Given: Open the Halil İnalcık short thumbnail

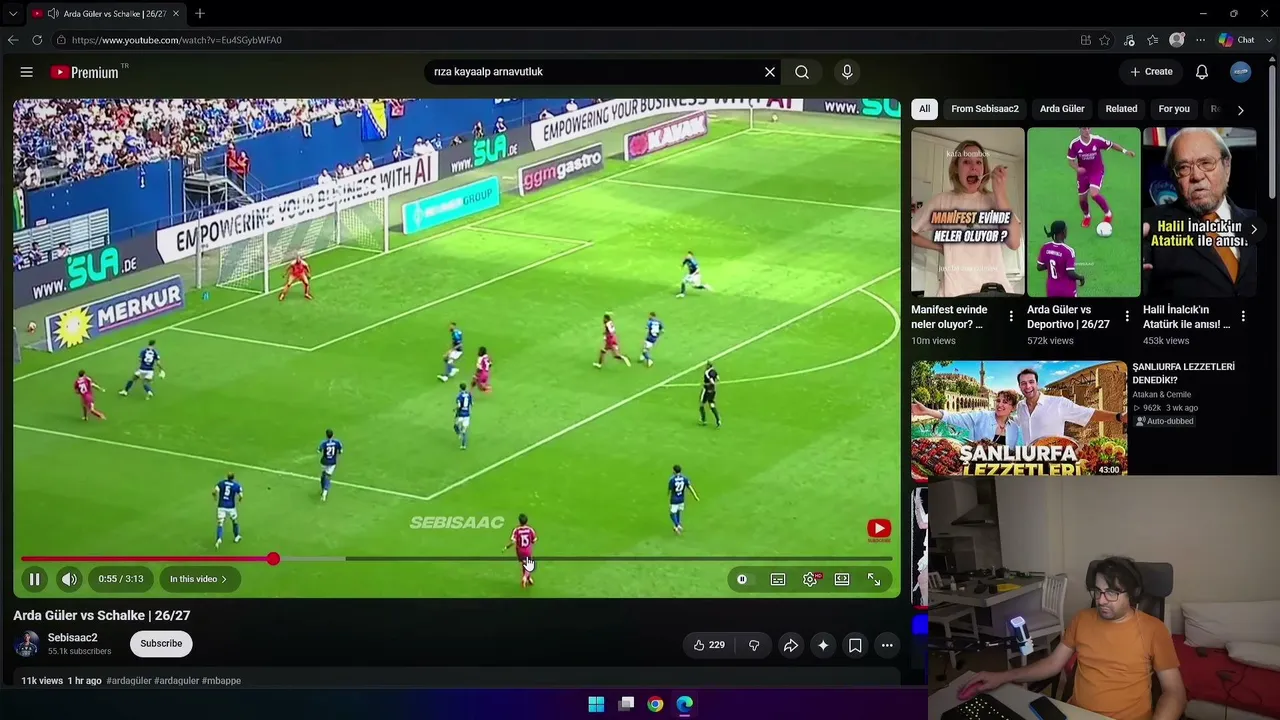Looking at the screenshot, I should (1200, 212).
